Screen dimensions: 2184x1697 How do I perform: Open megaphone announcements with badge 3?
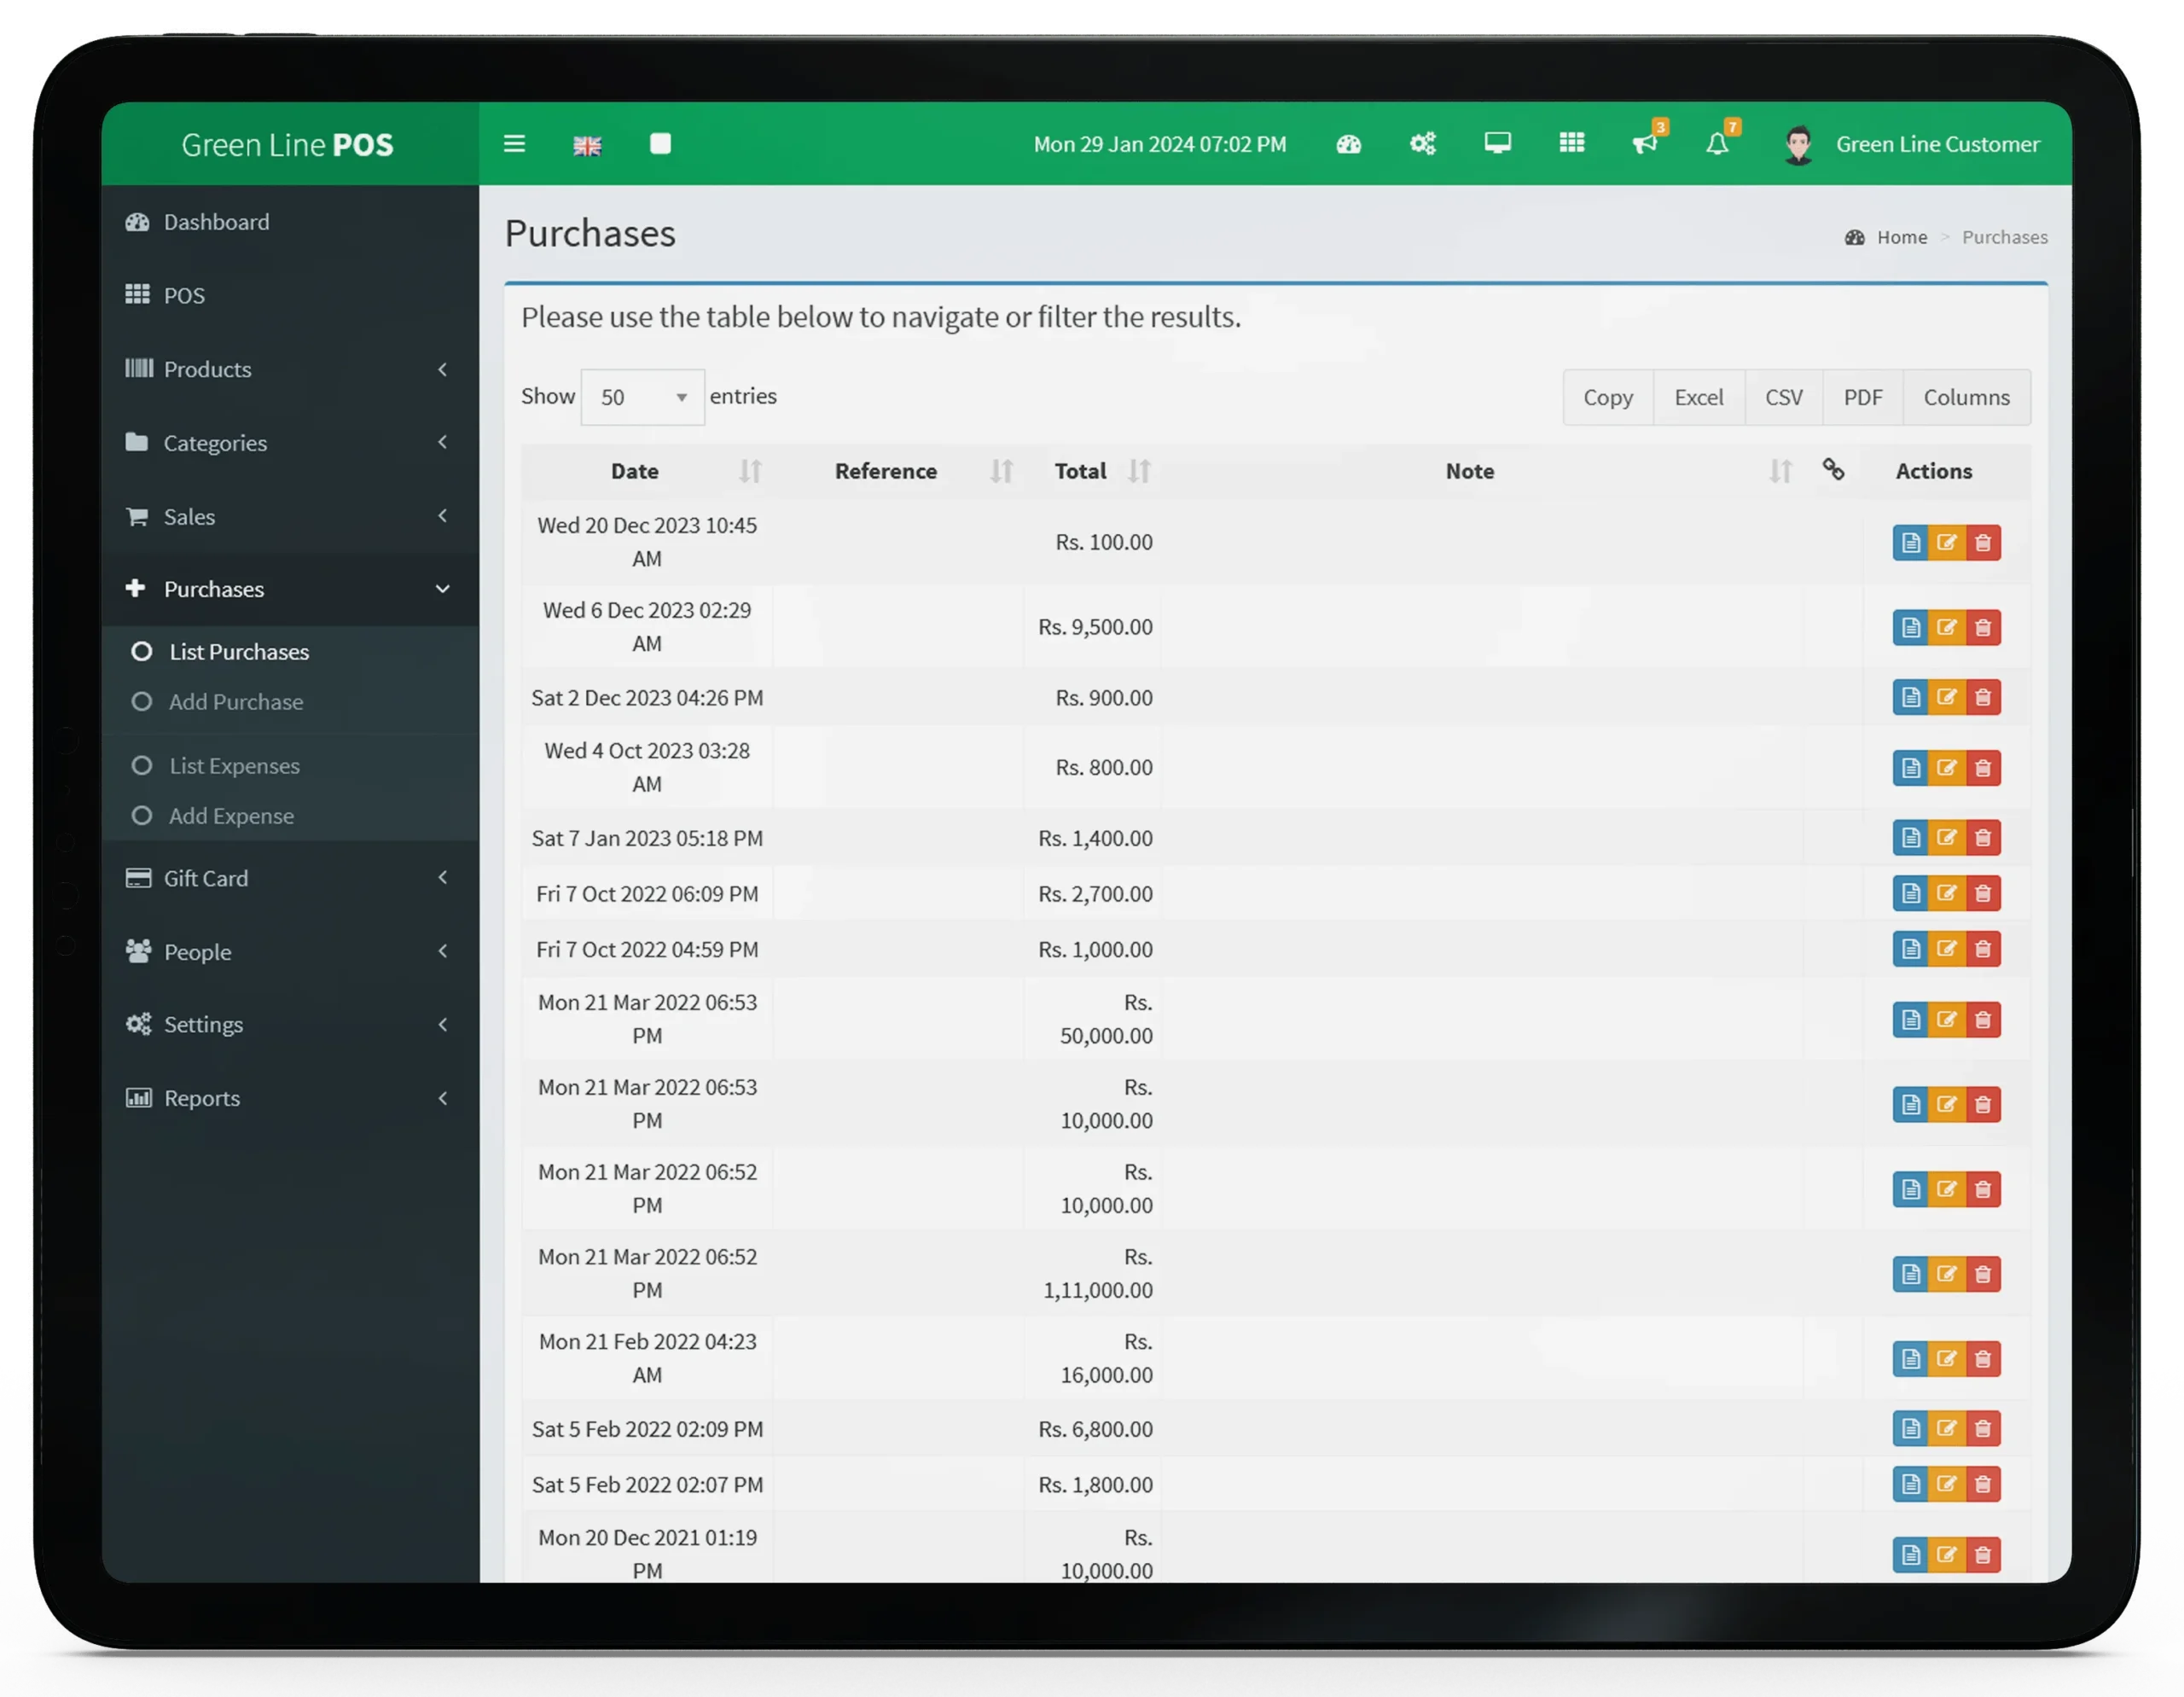pyautogui.click(x=1645, y=144)
